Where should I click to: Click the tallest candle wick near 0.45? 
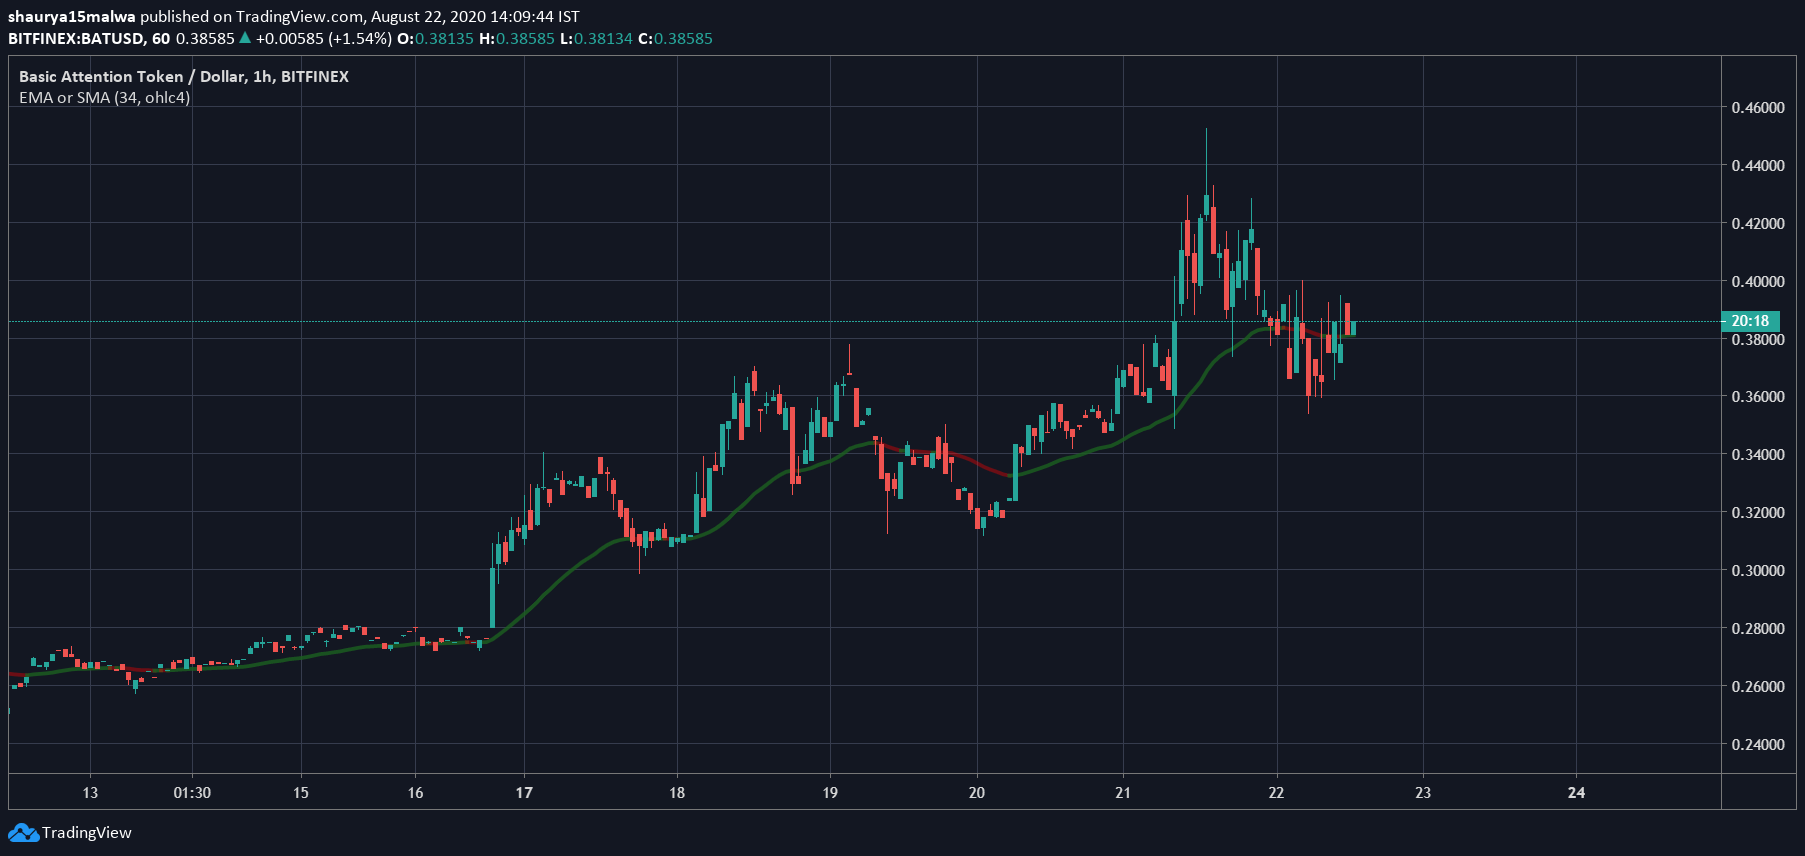click(1206, 160)
